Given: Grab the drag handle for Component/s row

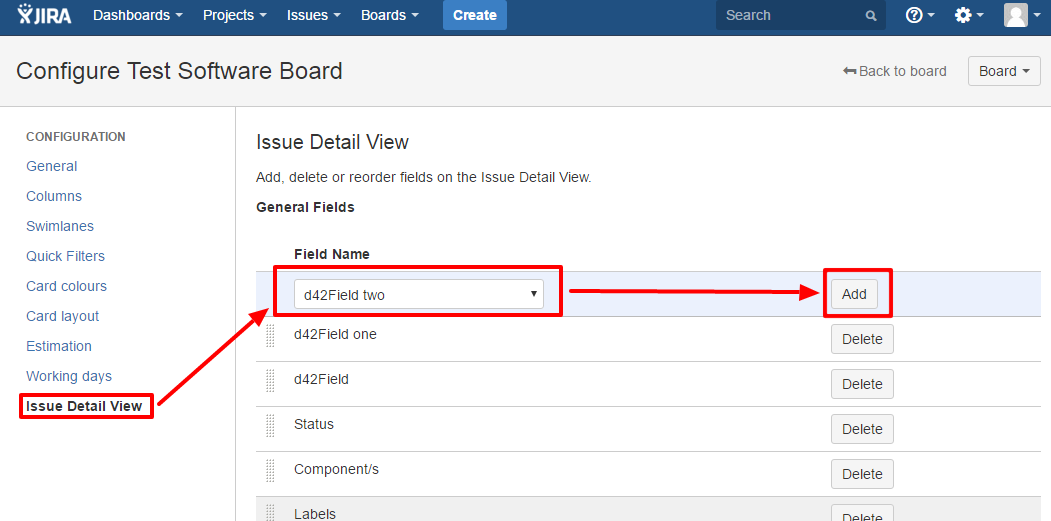Looking at the screenshot, I should click(271, 470).
